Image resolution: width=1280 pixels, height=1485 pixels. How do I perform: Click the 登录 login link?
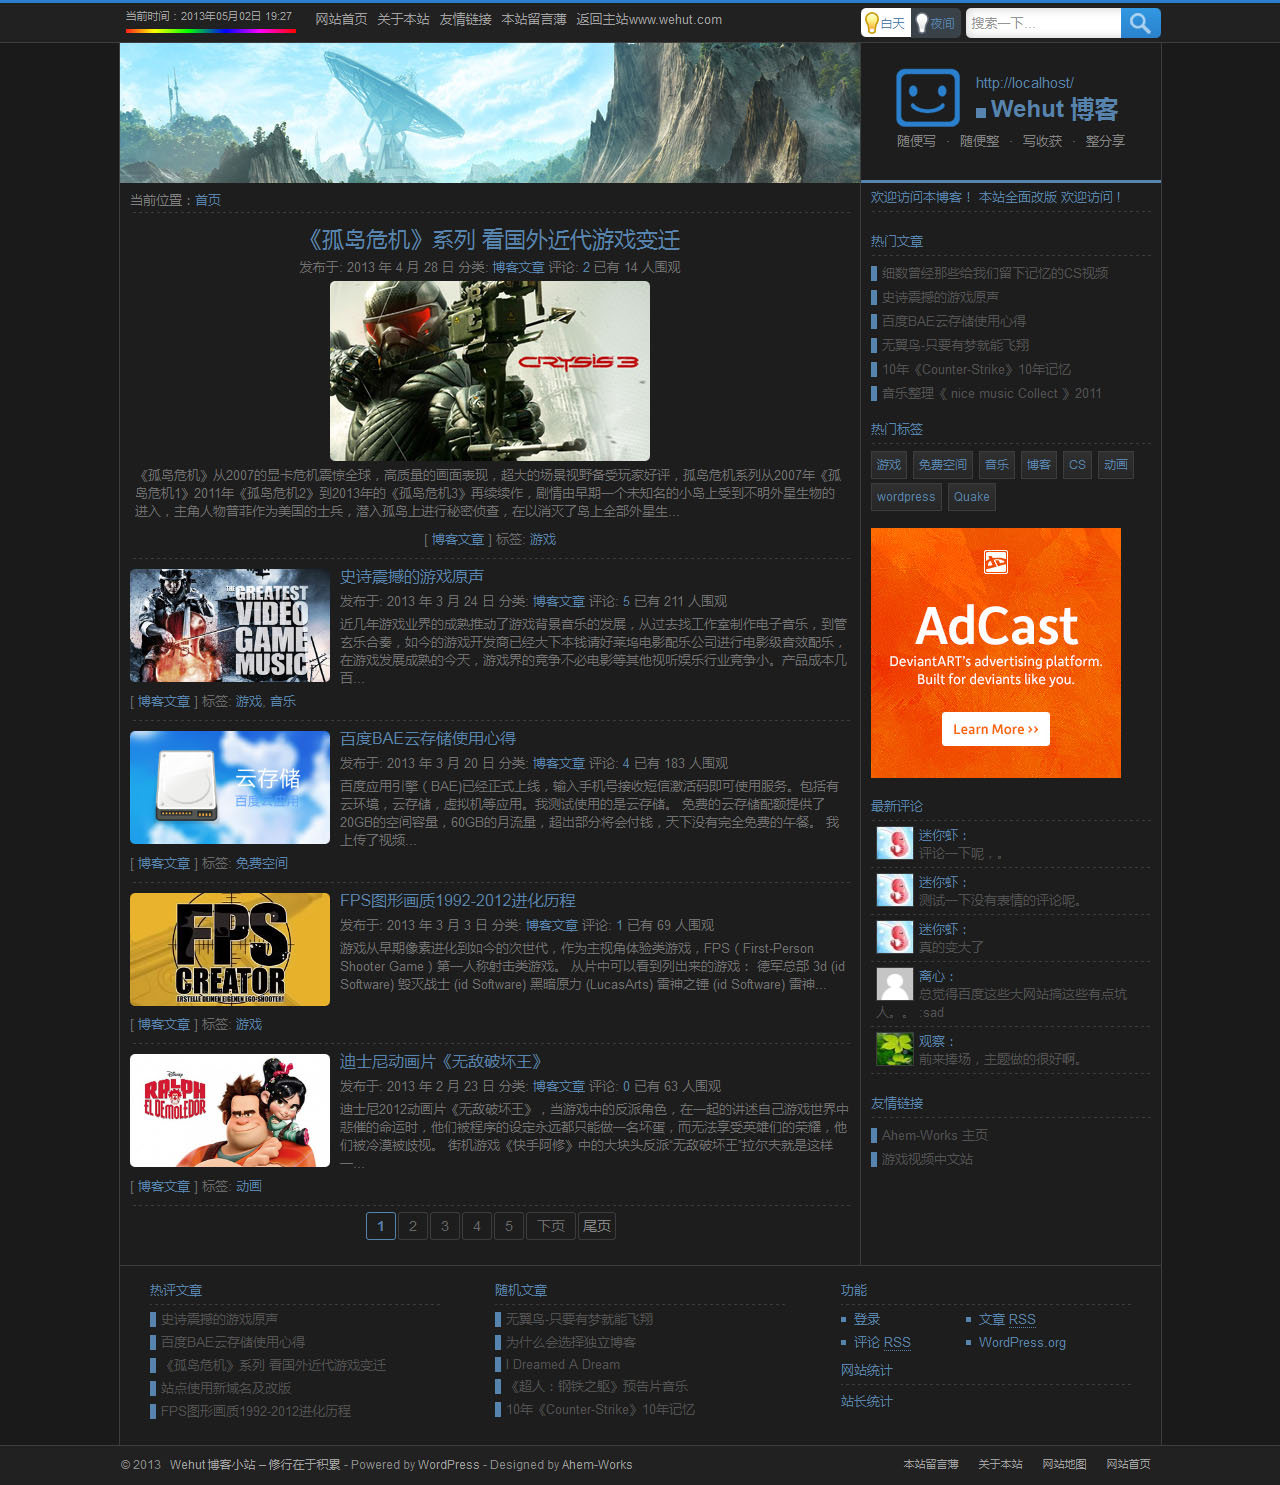point(867,1319)
